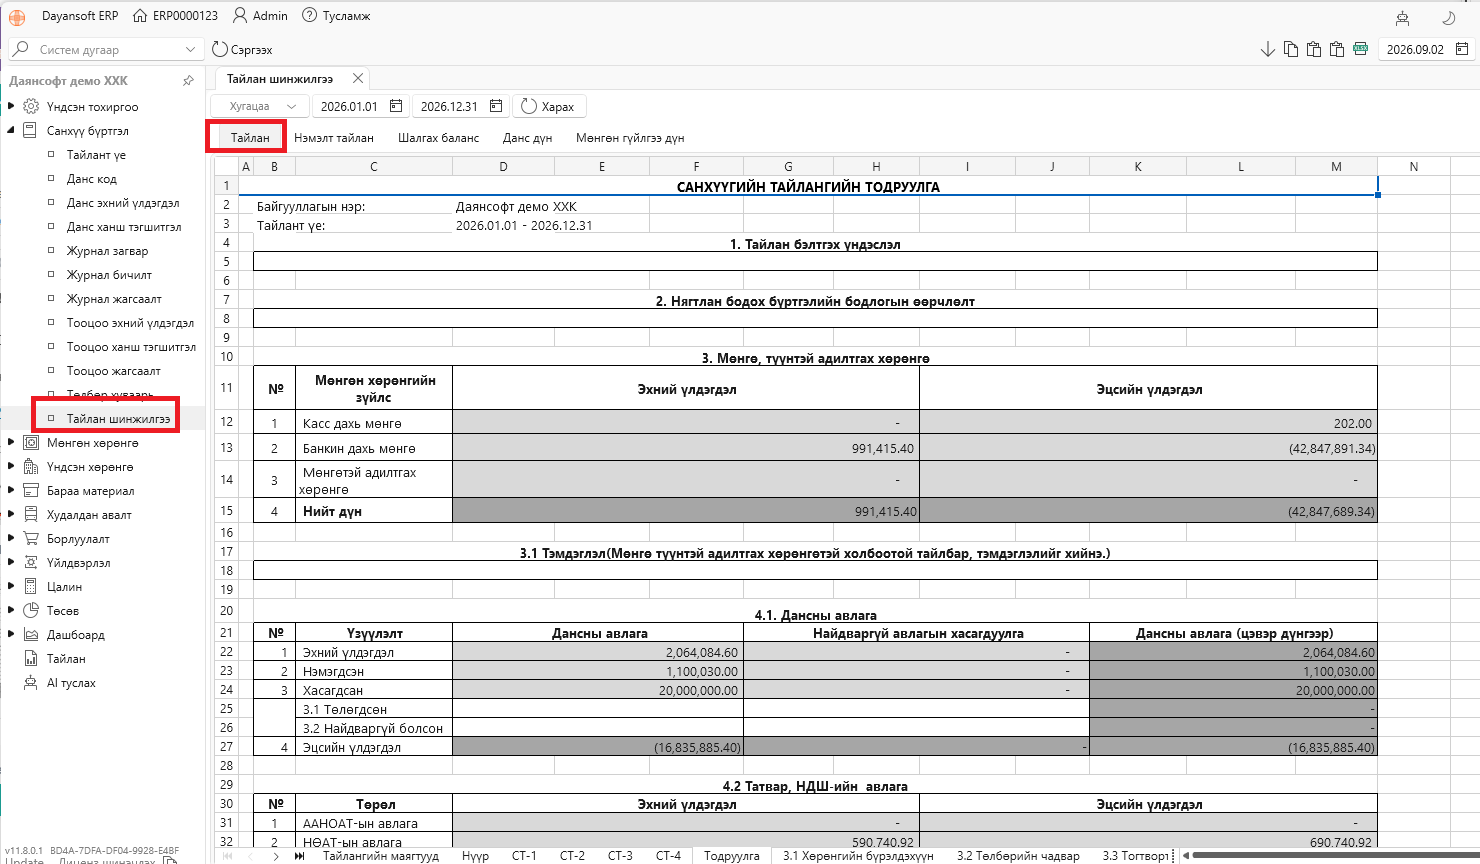The width and height of the screenshot is (1480, 864).
Task: Click the Дашбоард chart icon
Action: [31, 634]
